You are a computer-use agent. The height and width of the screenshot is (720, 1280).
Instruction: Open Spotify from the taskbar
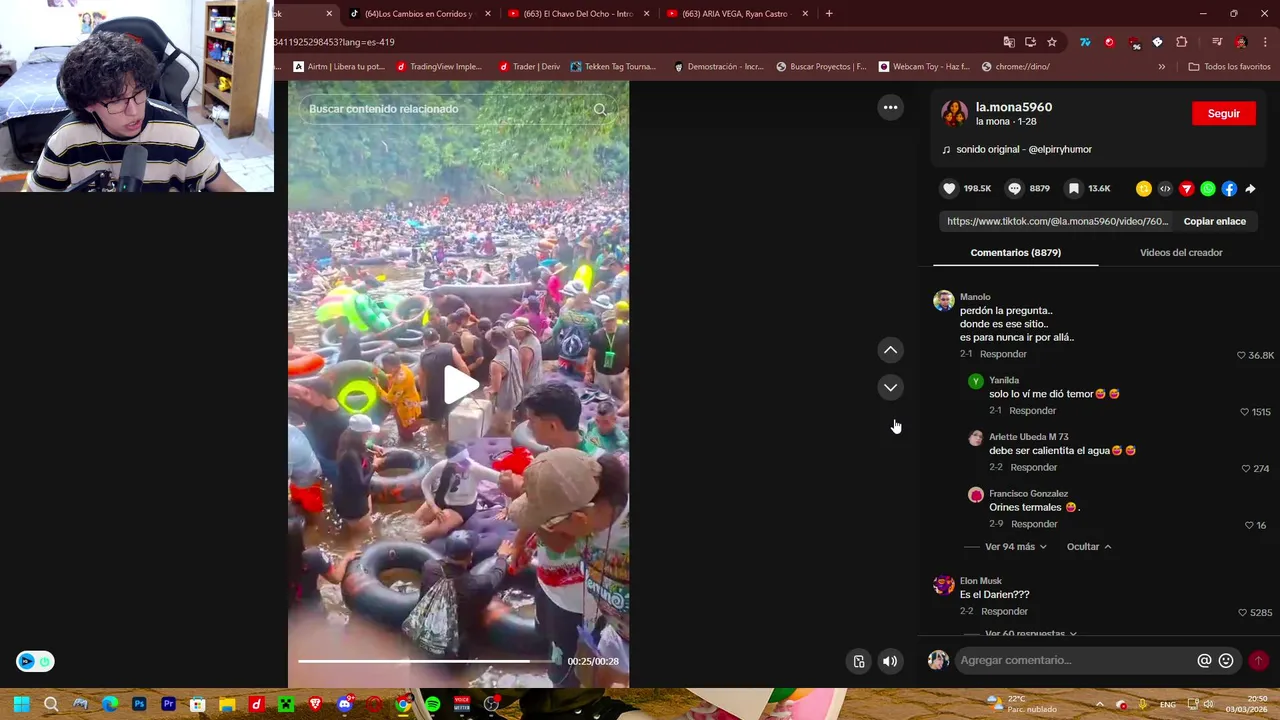432,704
